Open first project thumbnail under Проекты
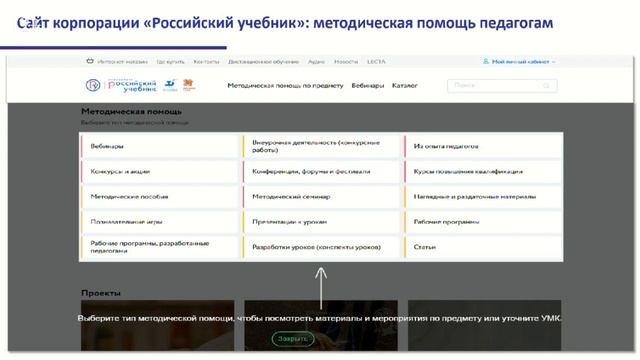The image size is (640, 360). [158, 325]
